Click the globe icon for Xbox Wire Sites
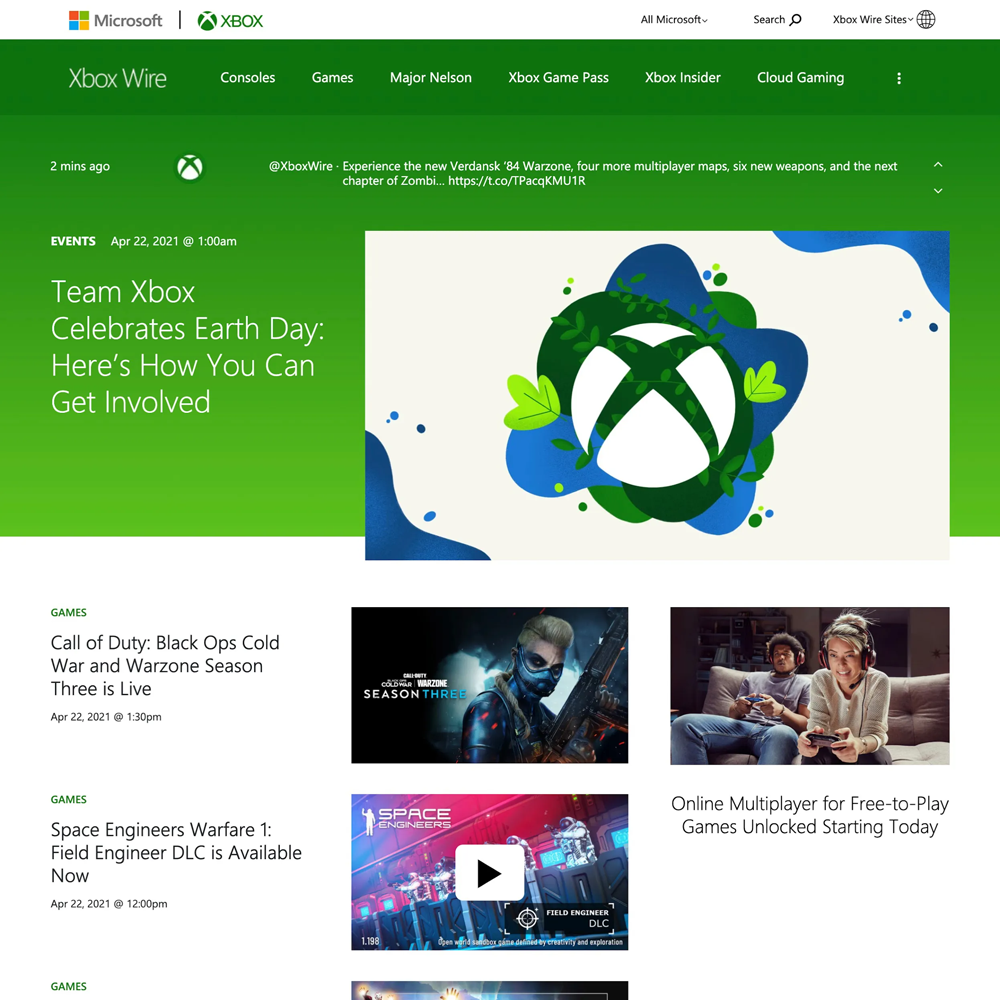This screenshot has width=1000, height=1000. tap(926, 20)
